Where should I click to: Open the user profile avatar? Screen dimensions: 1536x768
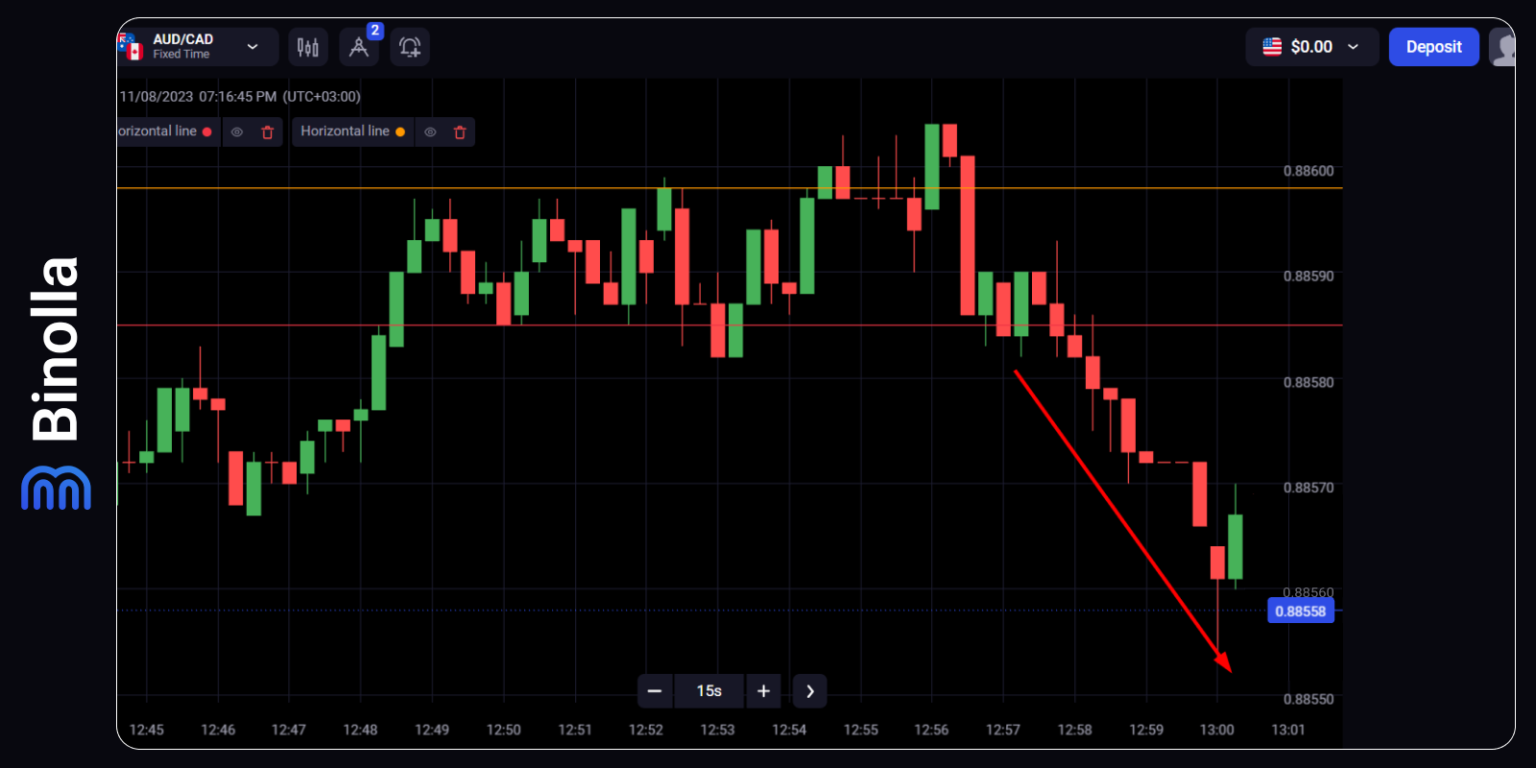coord(1508,46)
